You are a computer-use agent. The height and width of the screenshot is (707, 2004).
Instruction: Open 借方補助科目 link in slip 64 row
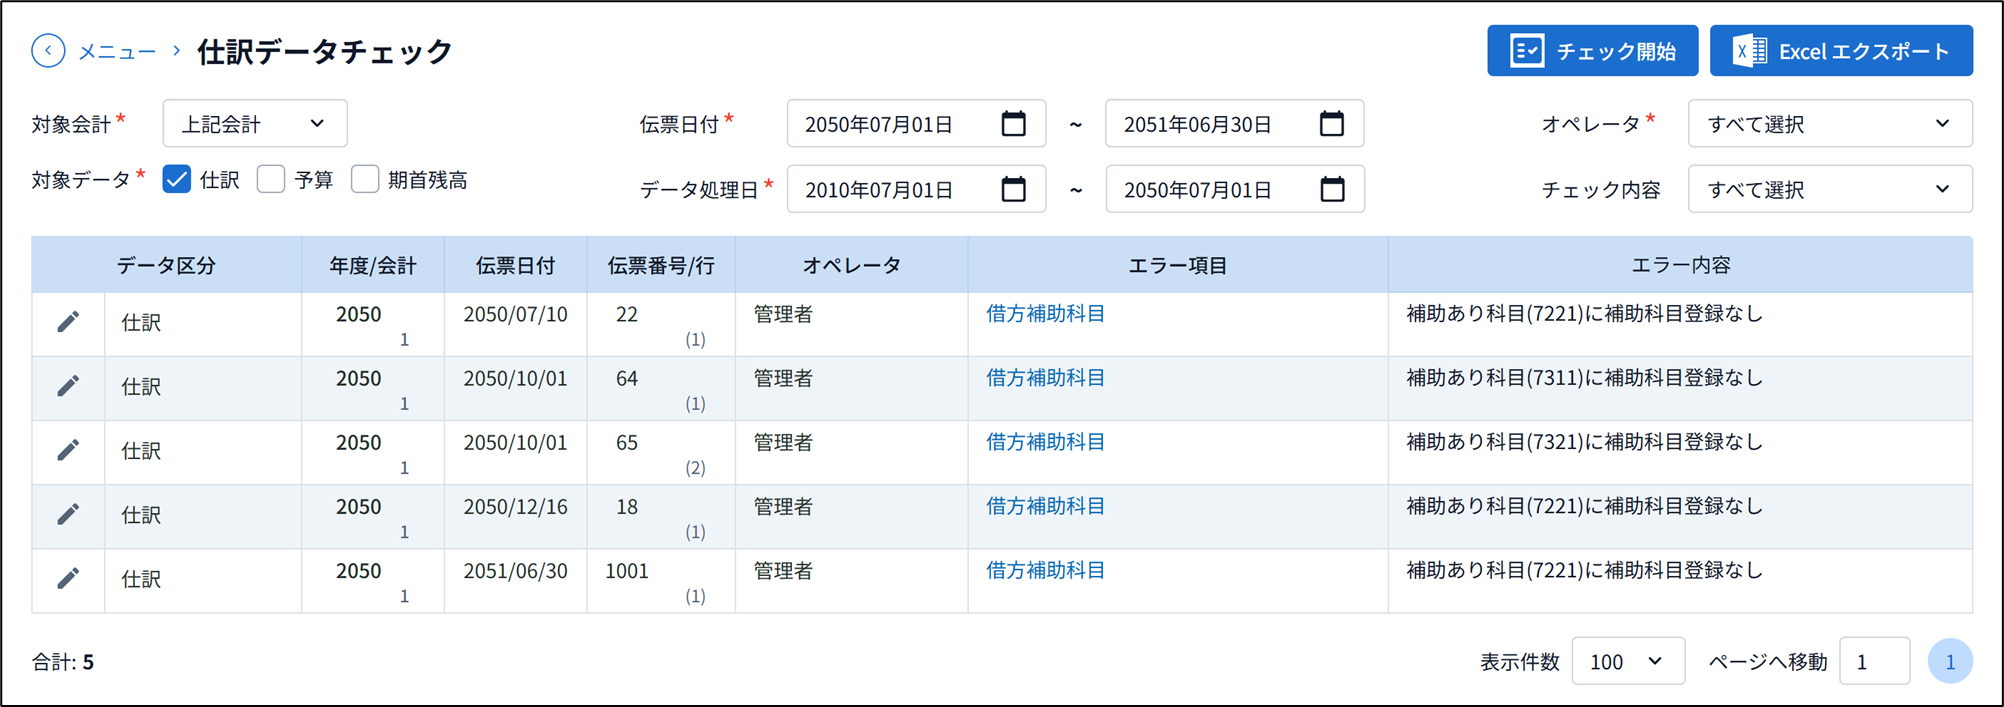1045,378
